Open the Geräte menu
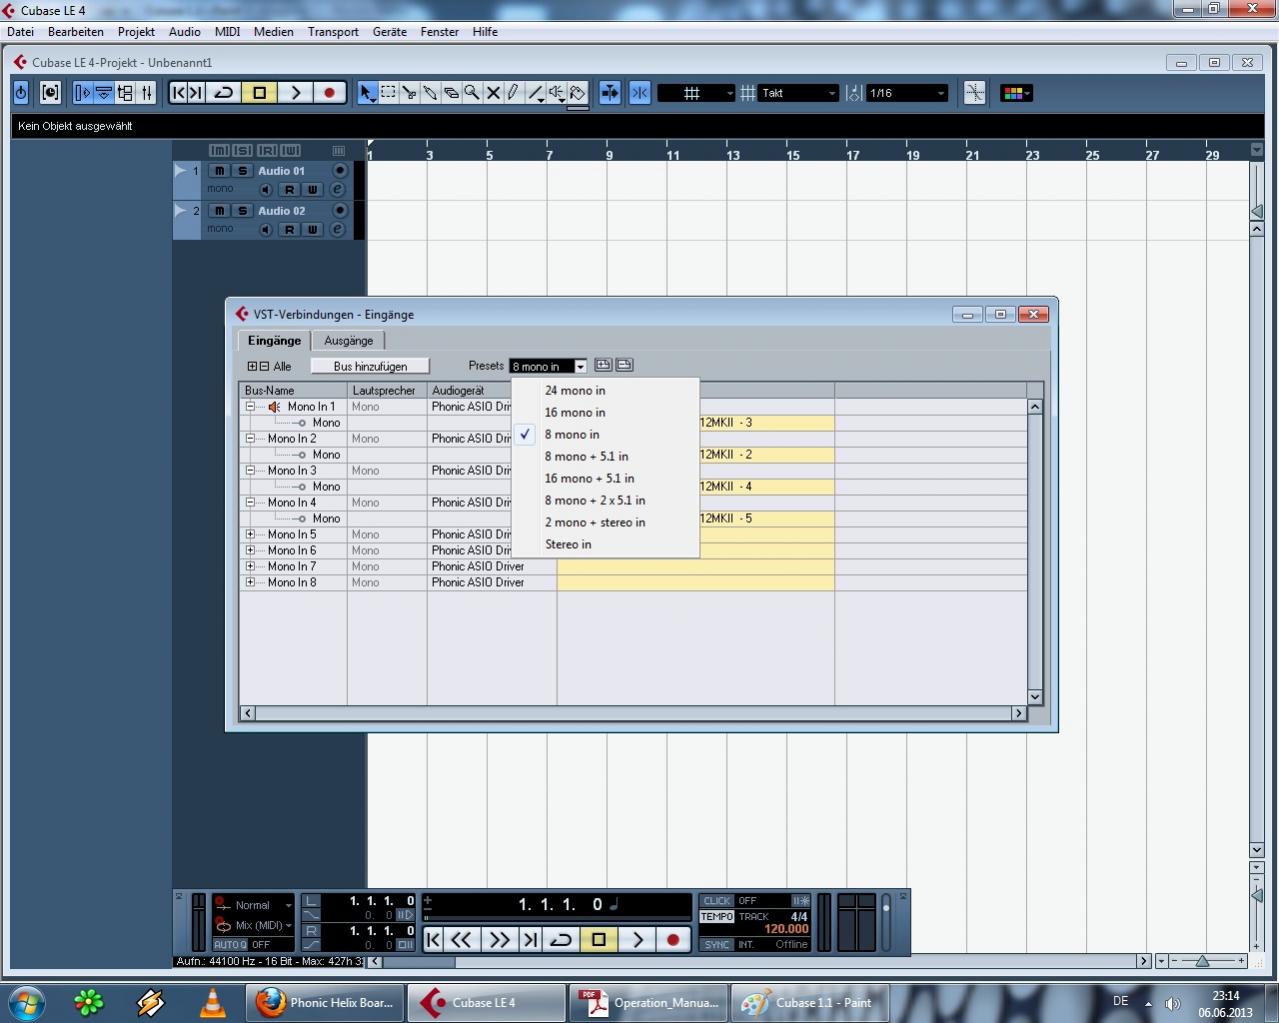Screen dimensions: 1279x1023 coord(390,32)
